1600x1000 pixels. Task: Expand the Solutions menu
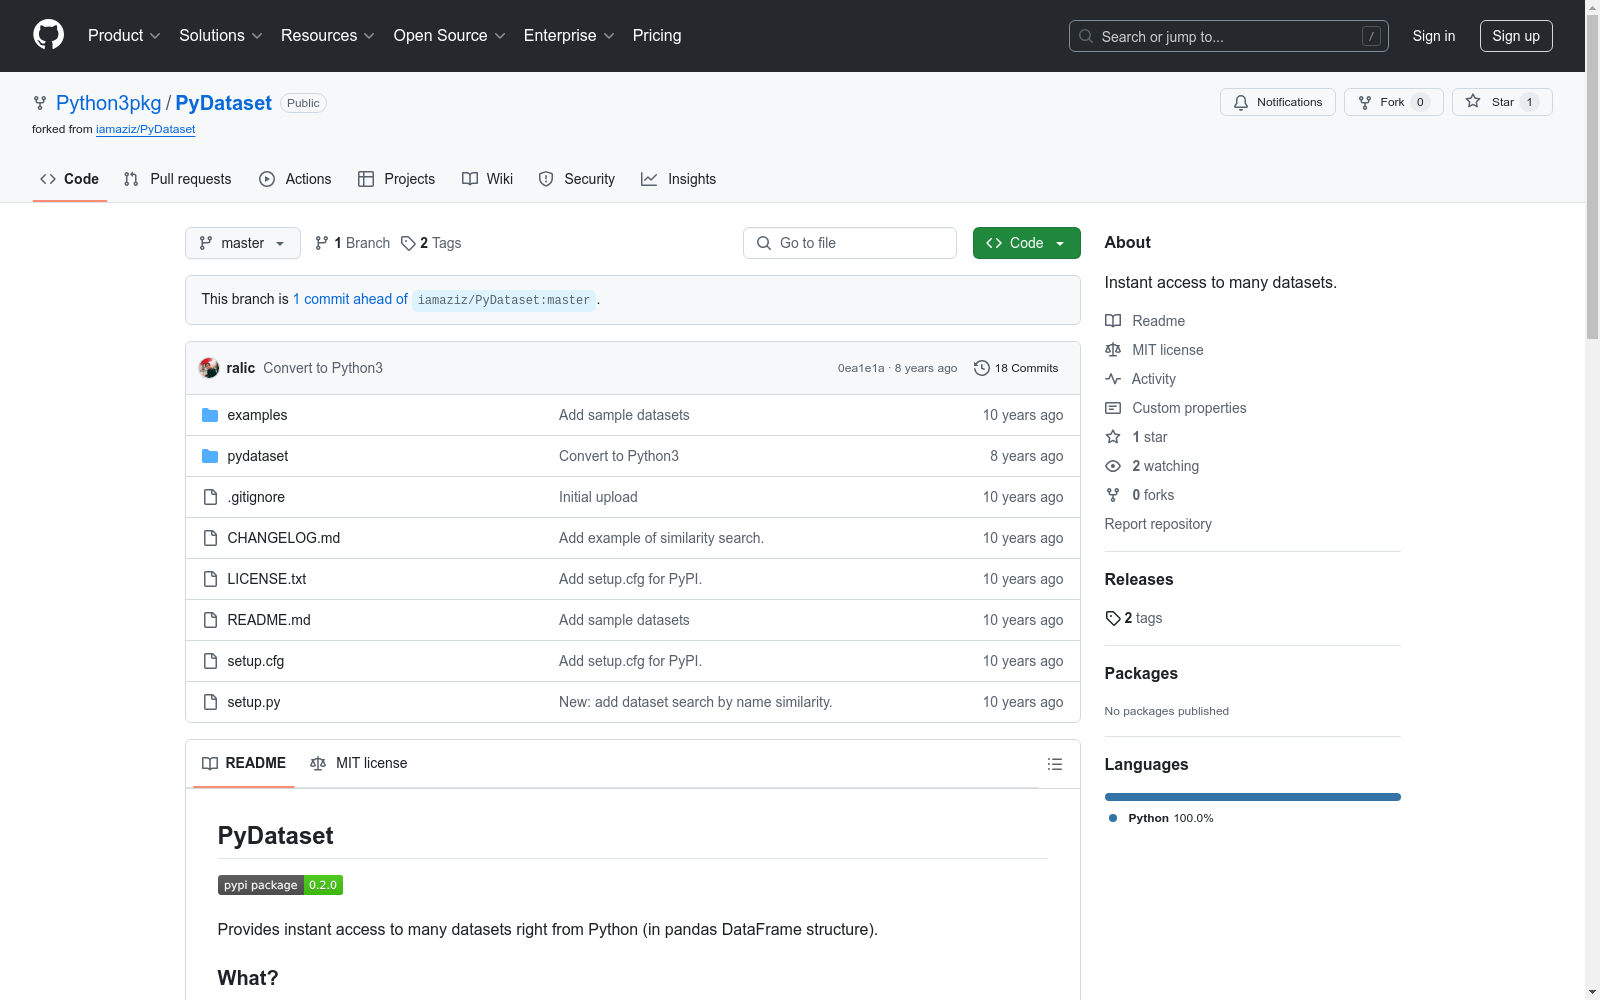221,36
